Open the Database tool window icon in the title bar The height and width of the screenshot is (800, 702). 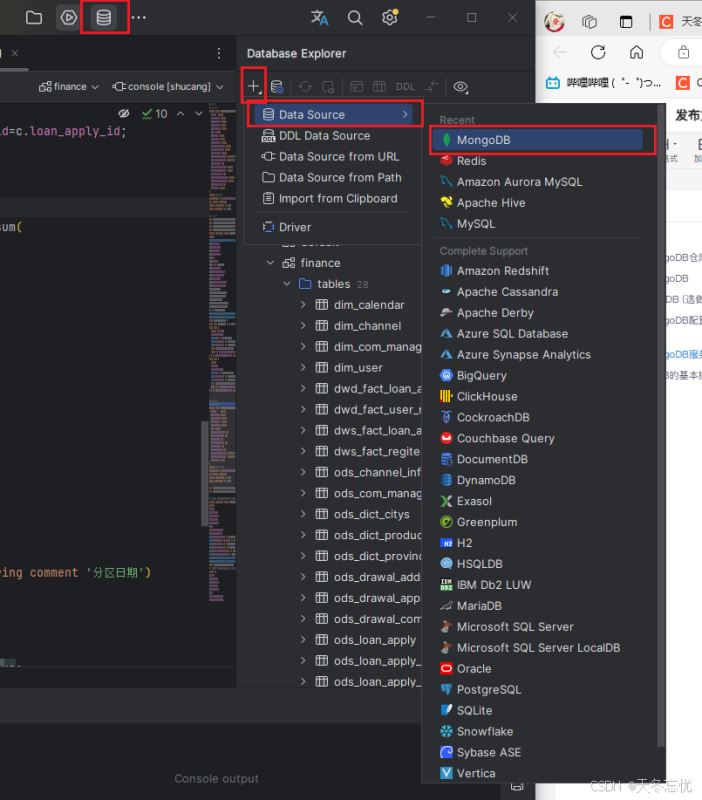coord(103,17)
